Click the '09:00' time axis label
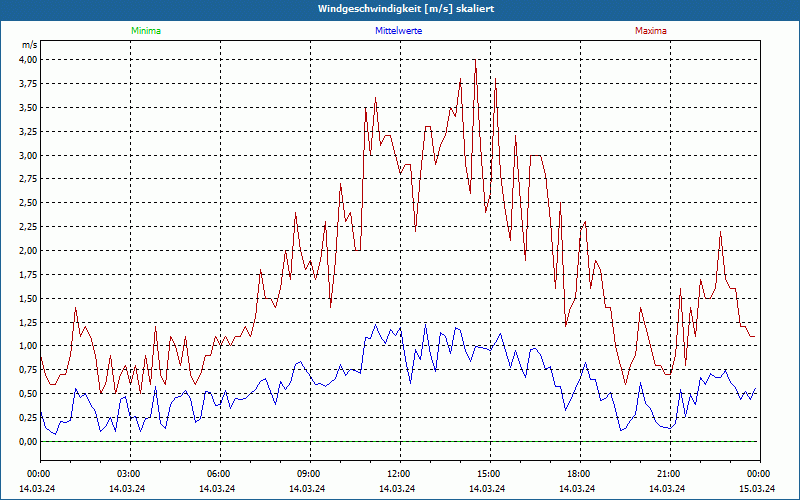Screen dimensions: 800x500 310,474
